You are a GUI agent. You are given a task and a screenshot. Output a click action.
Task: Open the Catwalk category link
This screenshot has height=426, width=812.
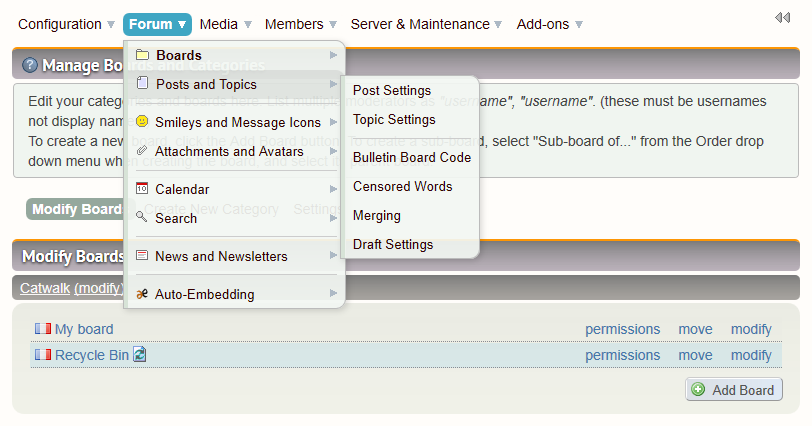pyautogui.click(x=44, y=287)
